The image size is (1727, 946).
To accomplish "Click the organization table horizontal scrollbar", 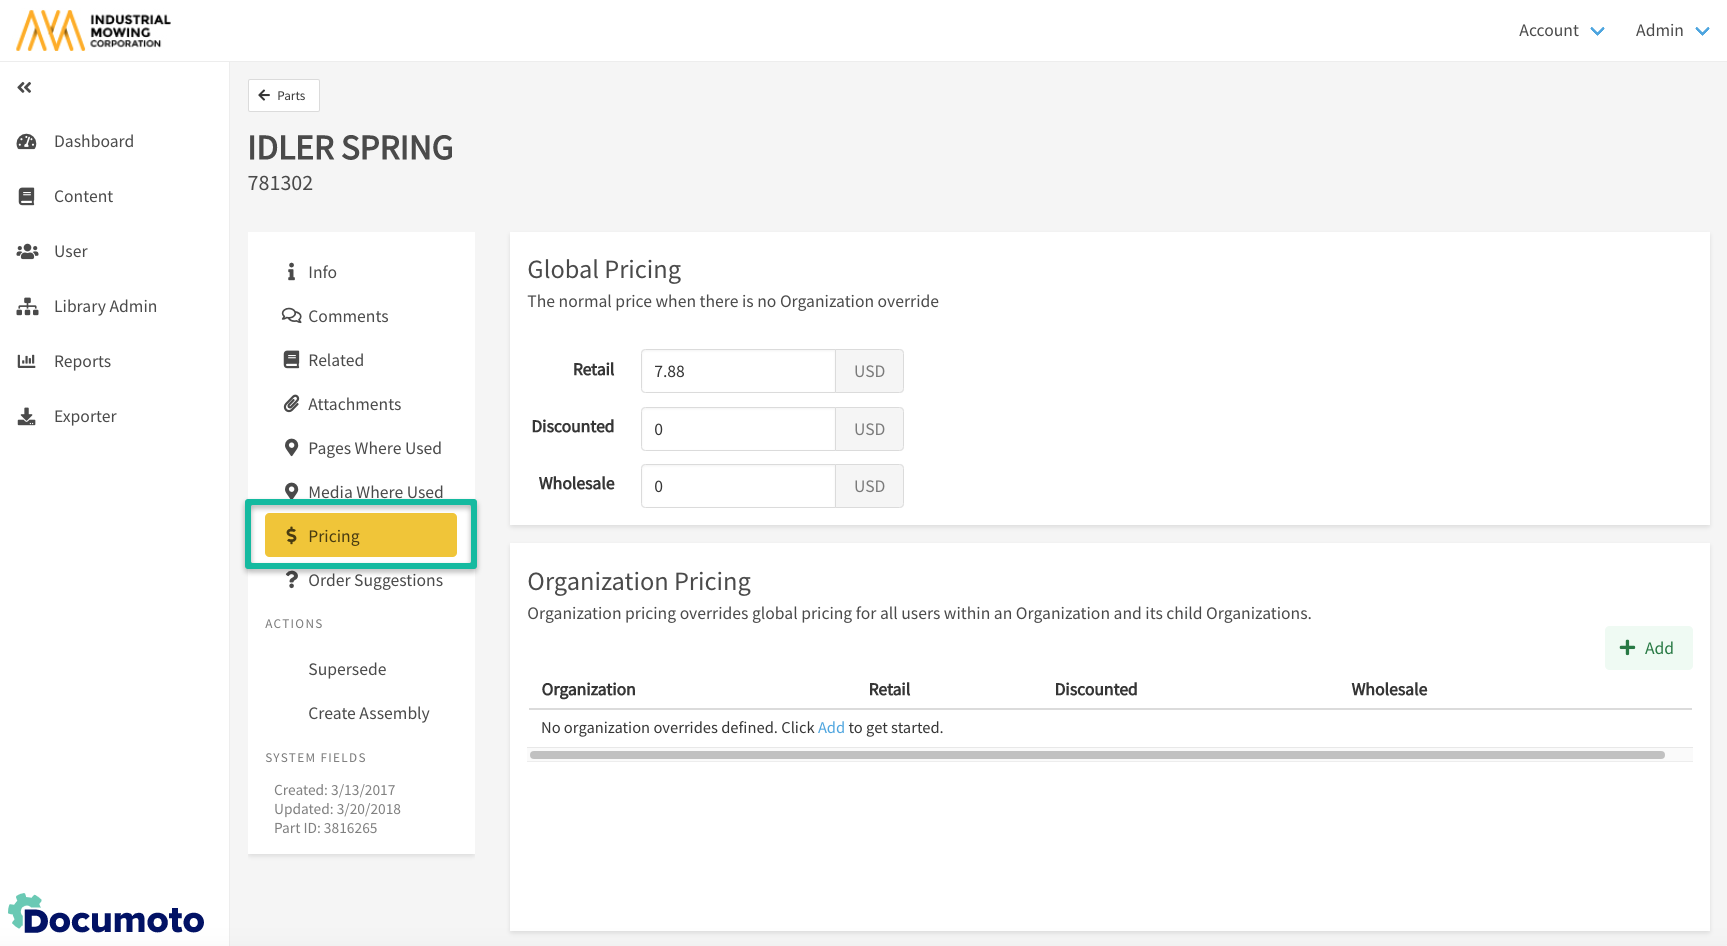I will coord(1096,755).
